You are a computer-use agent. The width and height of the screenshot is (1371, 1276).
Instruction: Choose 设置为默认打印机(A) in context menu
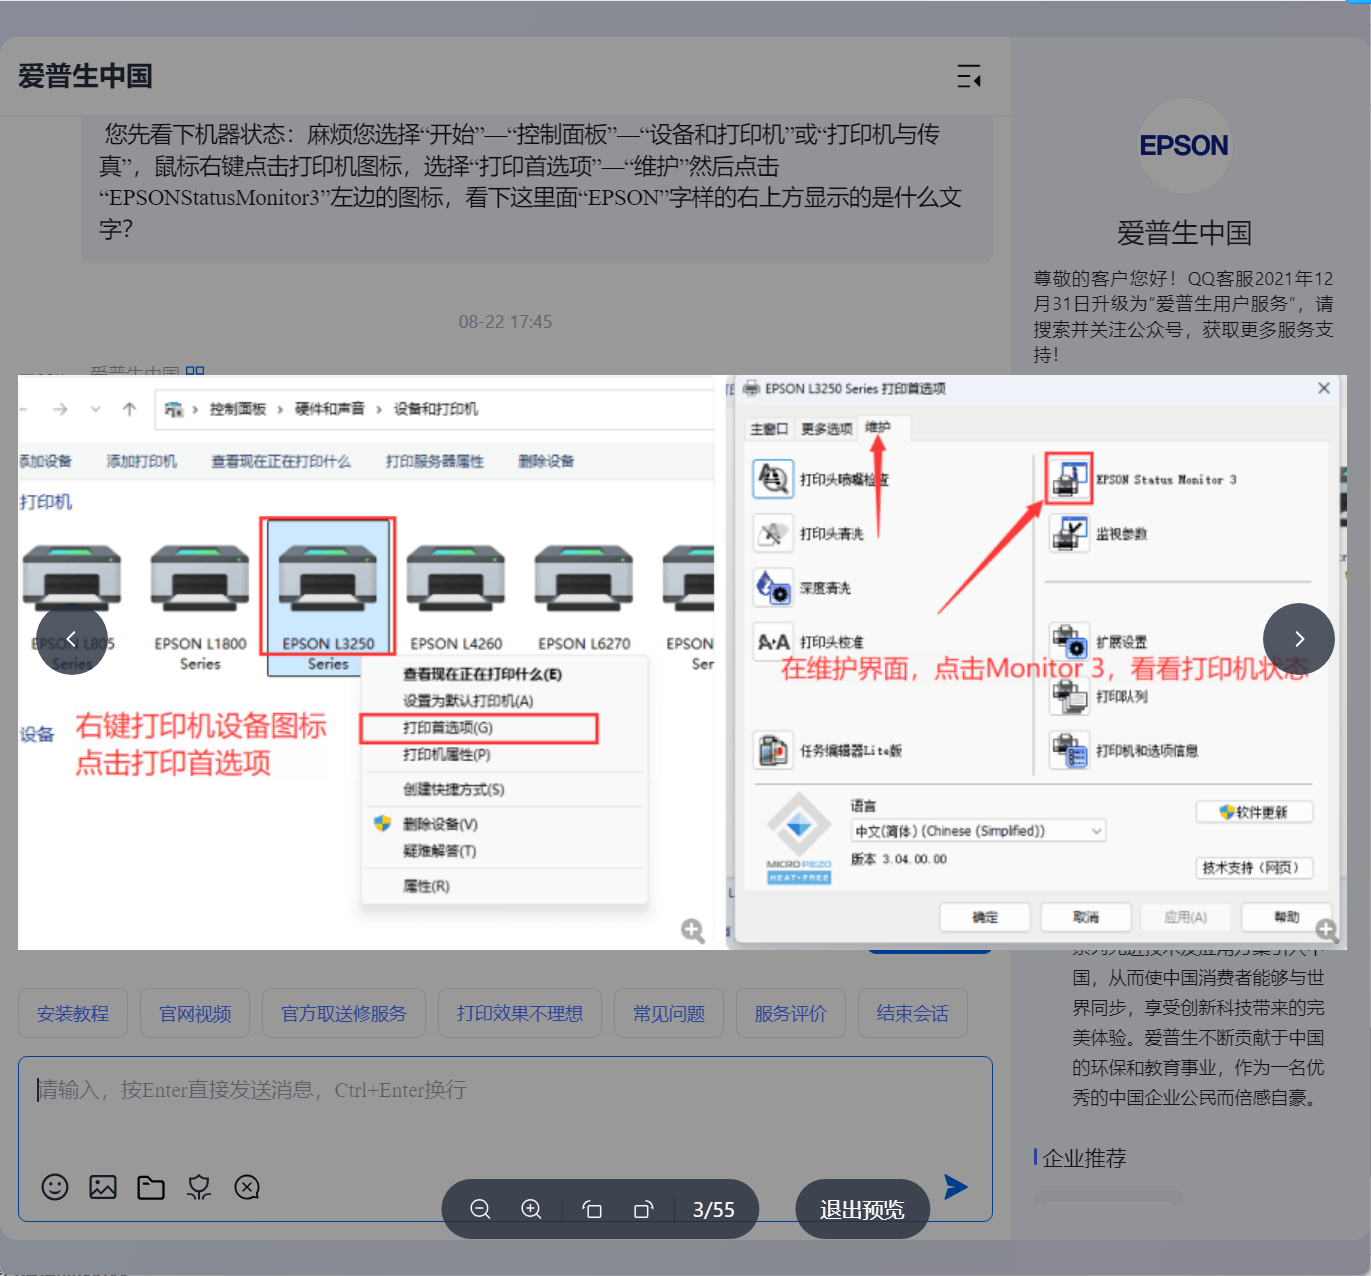pos(468,701)
